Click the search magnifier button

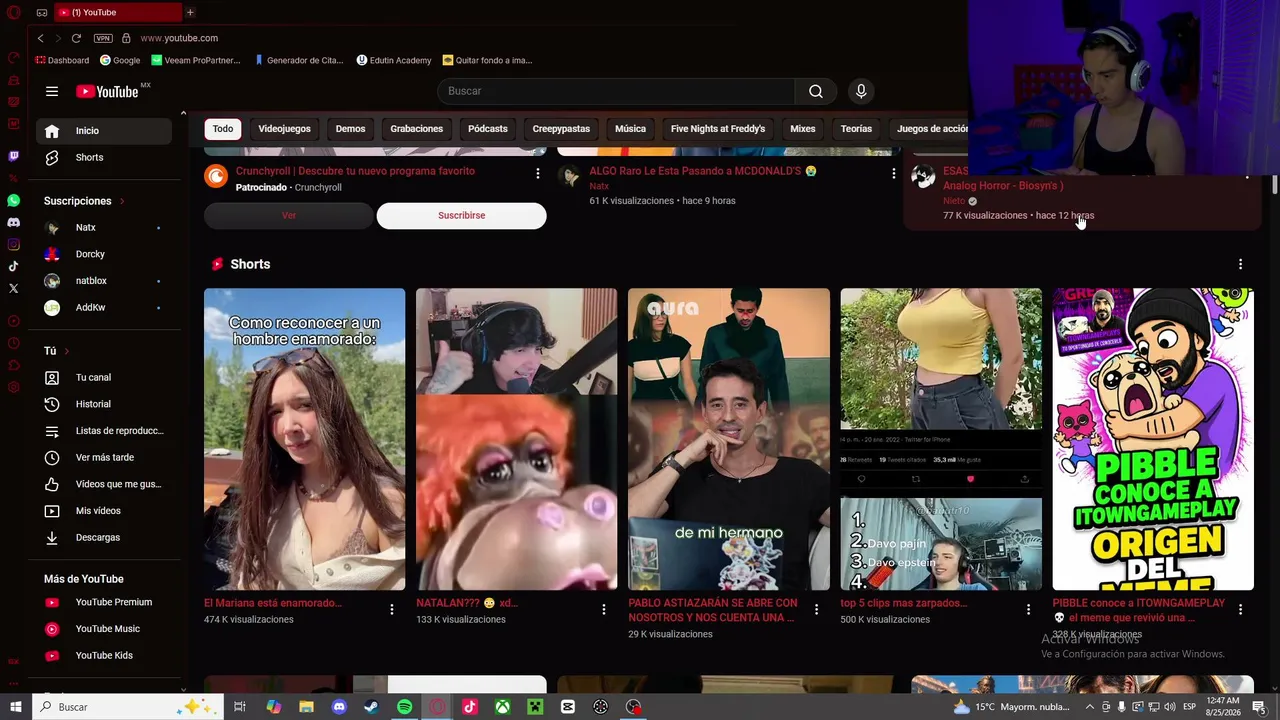816,91
